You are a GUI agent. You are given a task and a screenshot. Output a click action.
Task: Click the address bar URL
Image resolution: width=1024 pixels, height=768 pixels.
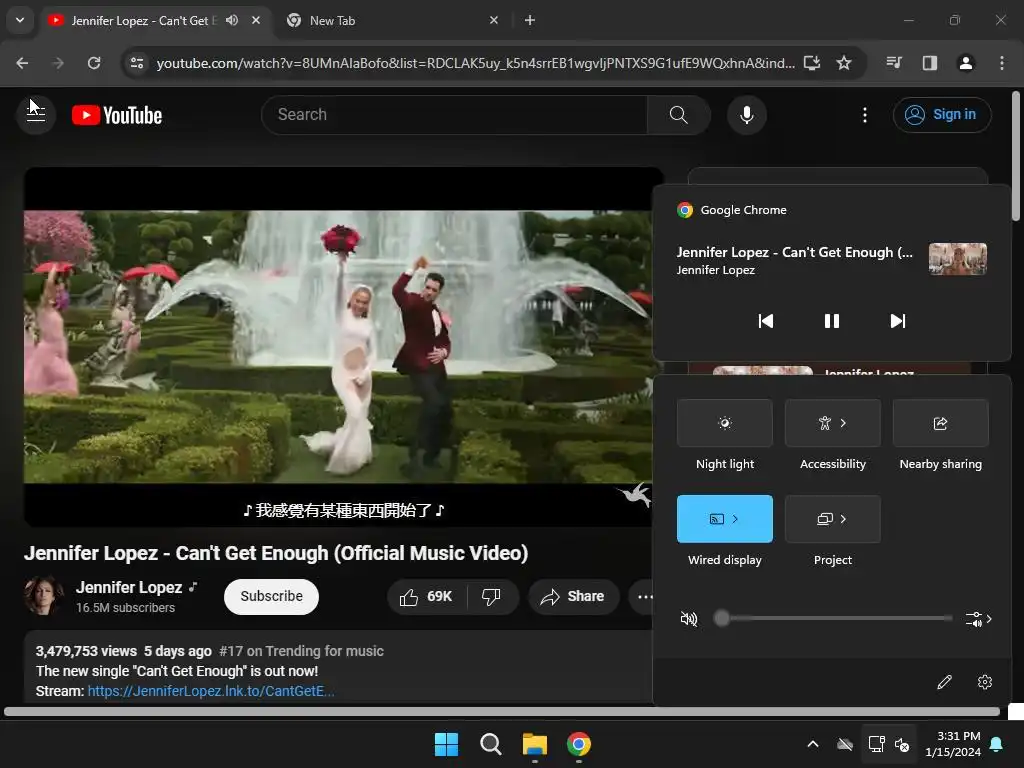click(x=475, y=63)
